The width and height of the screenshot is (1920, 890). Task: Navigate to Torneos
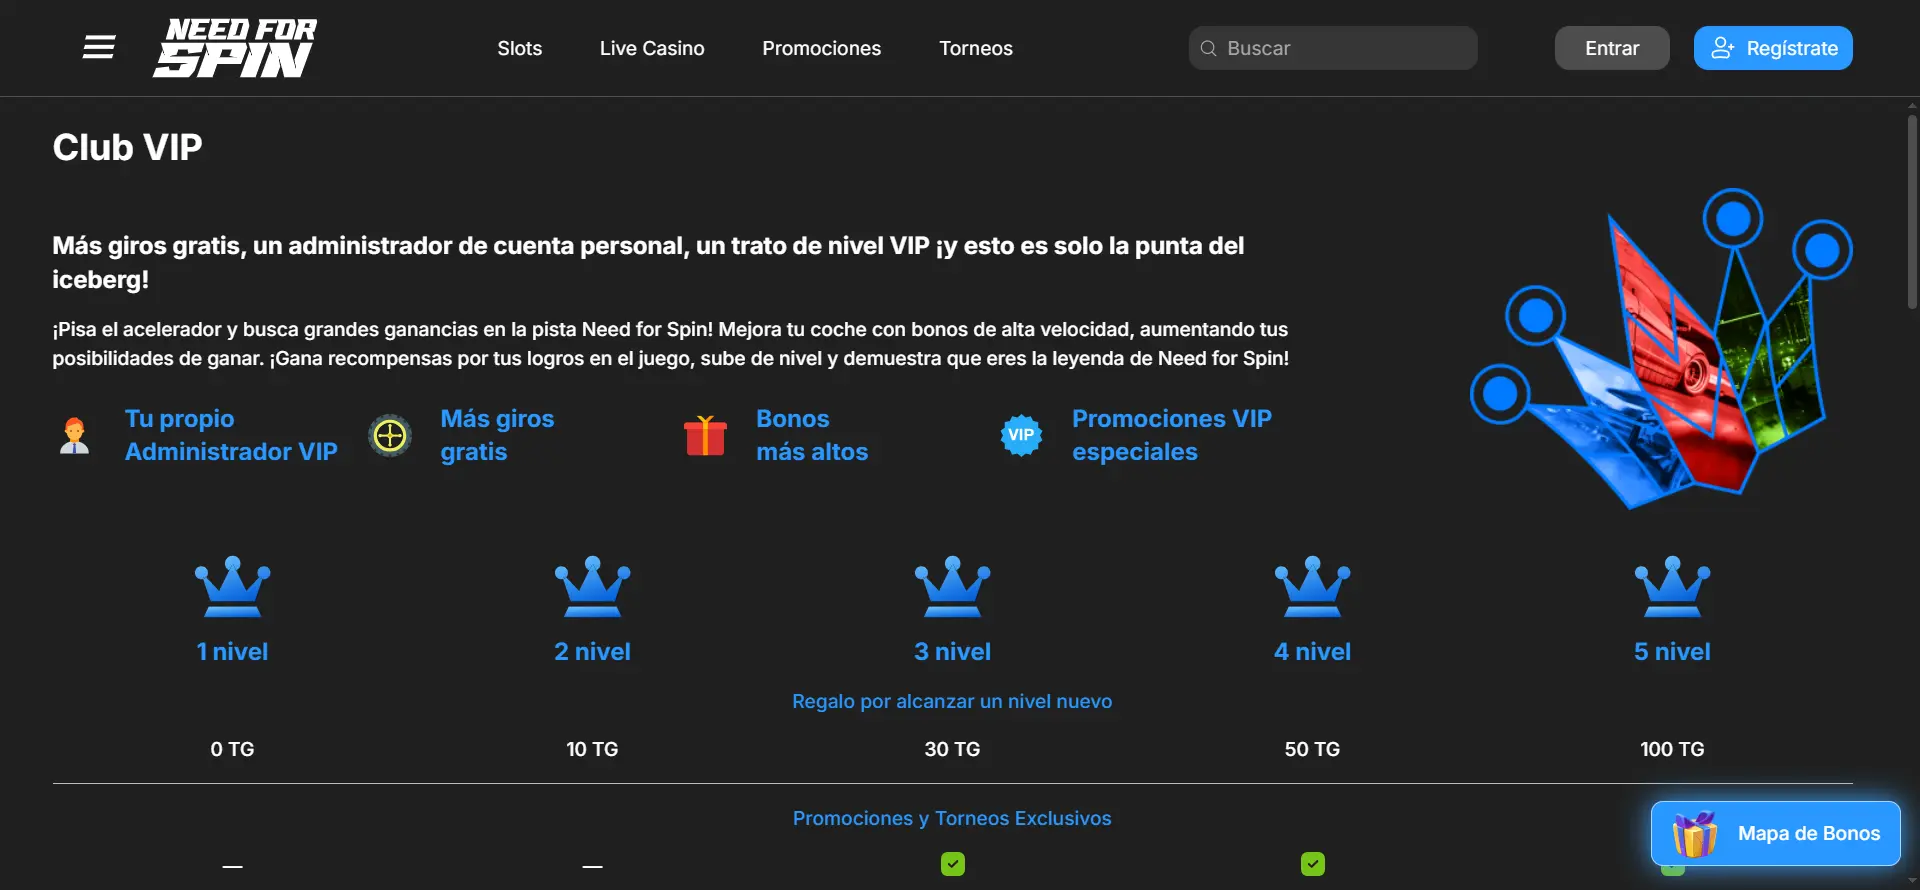click(975, 48)
